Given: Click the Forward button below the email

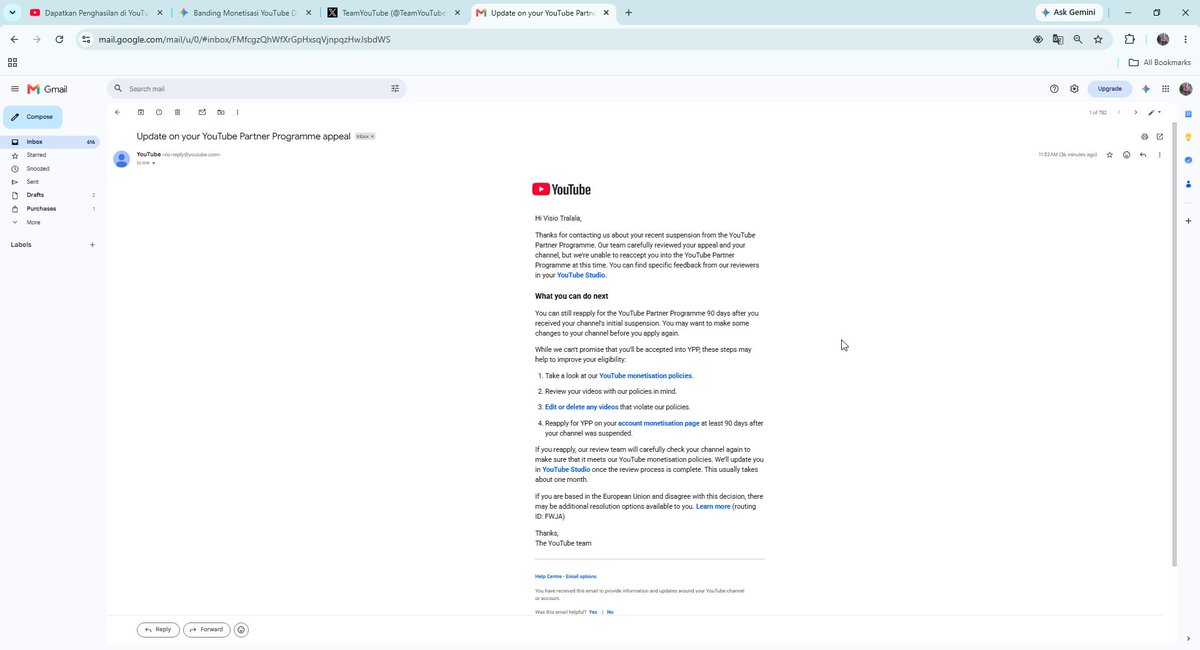Looking at the screenshot, I should pos(206,630).
